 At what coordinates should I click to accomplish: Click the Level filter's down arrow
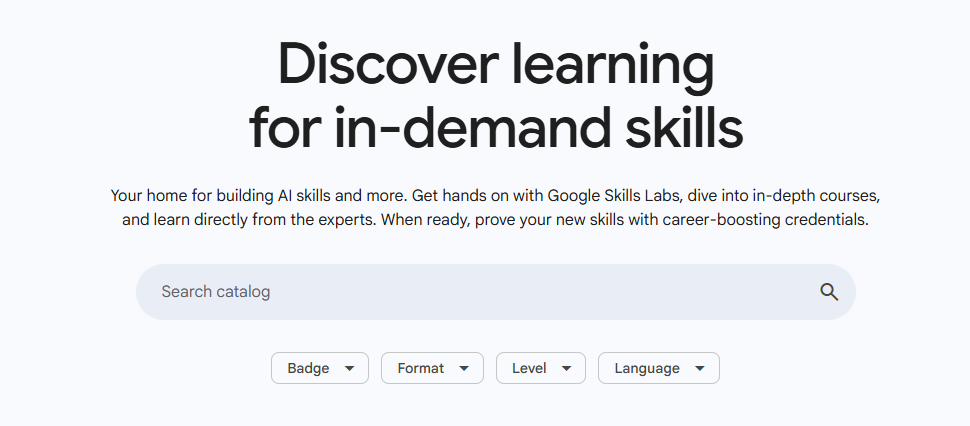pyautogui.click(x=566, y=369)
